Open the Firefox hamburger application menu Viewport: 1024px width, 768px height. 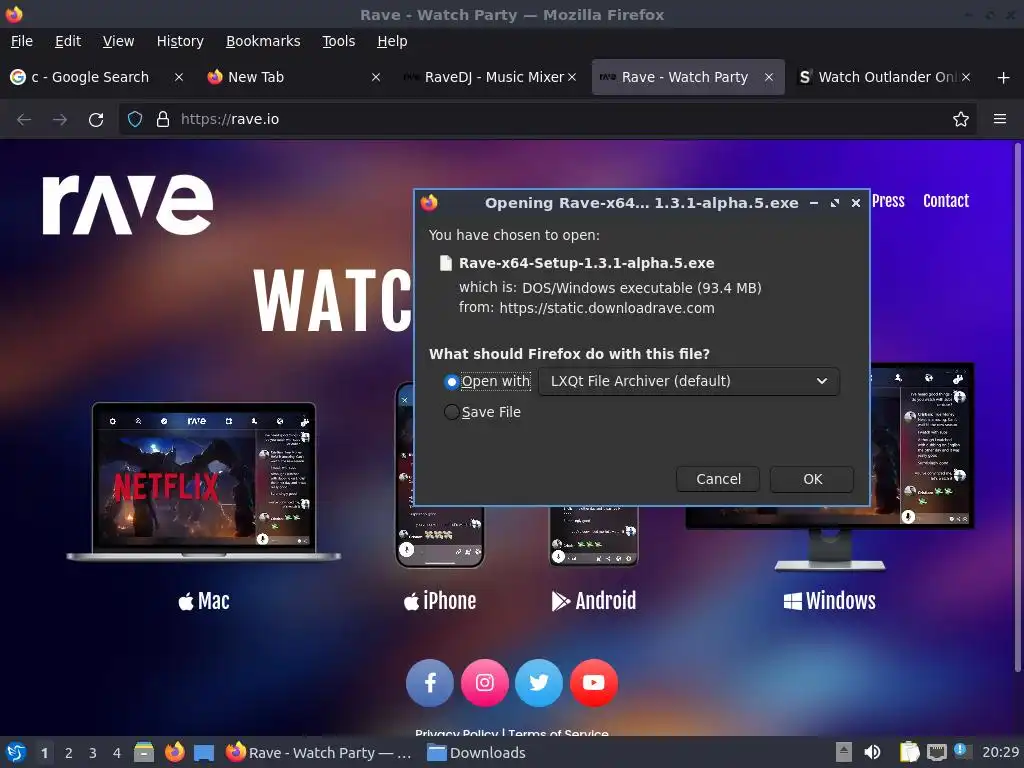click(1000, 119)
